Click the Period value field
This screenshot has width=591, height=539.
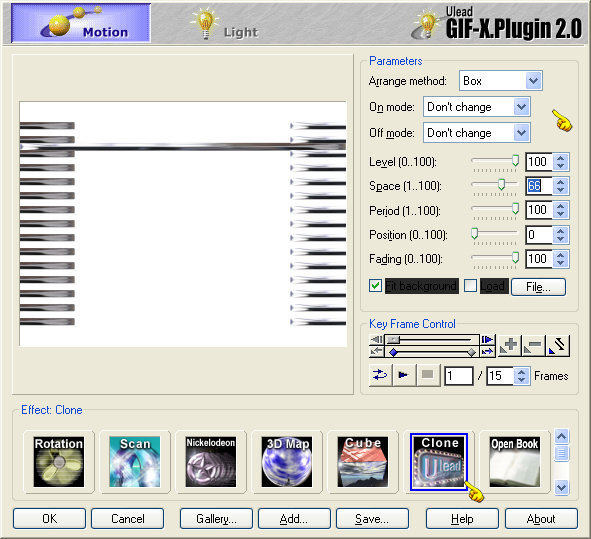(x=539, y=210)
